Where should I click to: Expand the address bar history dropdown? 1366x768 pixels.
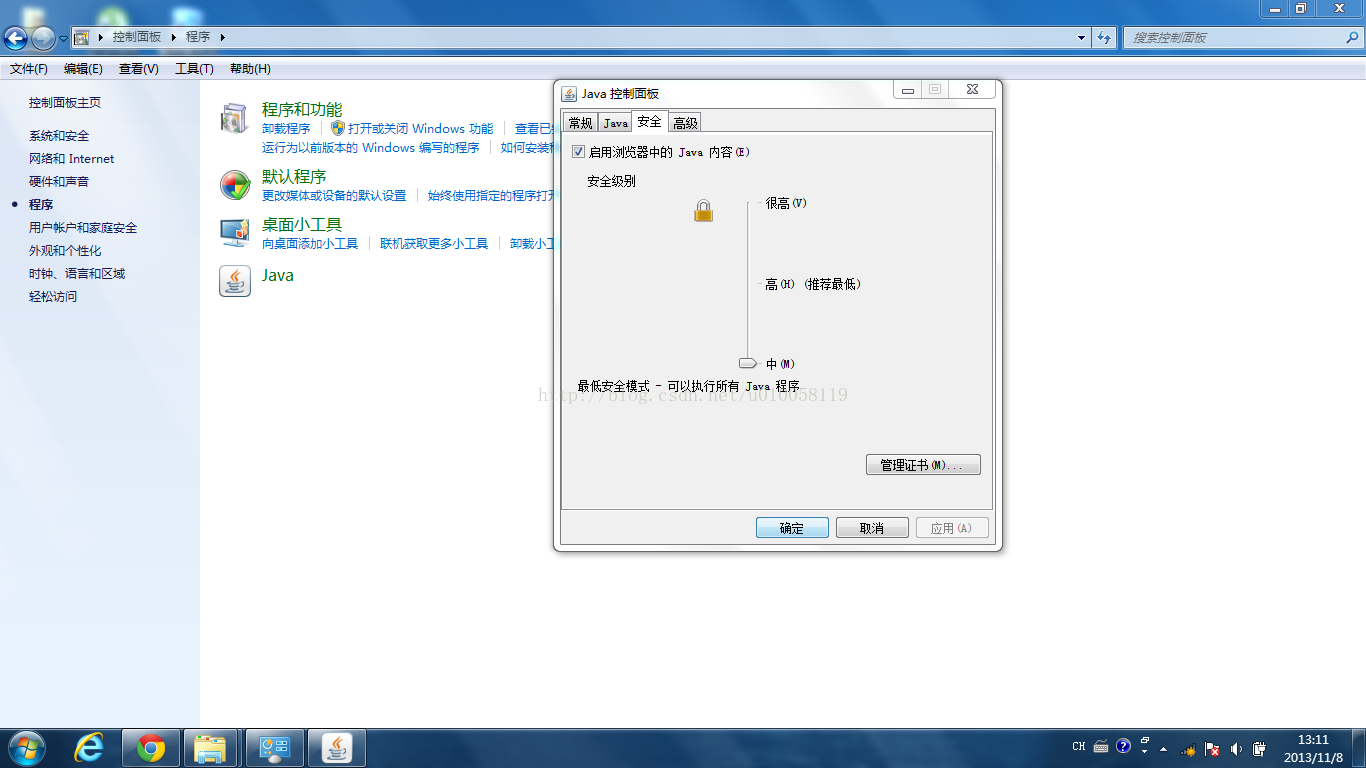pos(1082,37)
